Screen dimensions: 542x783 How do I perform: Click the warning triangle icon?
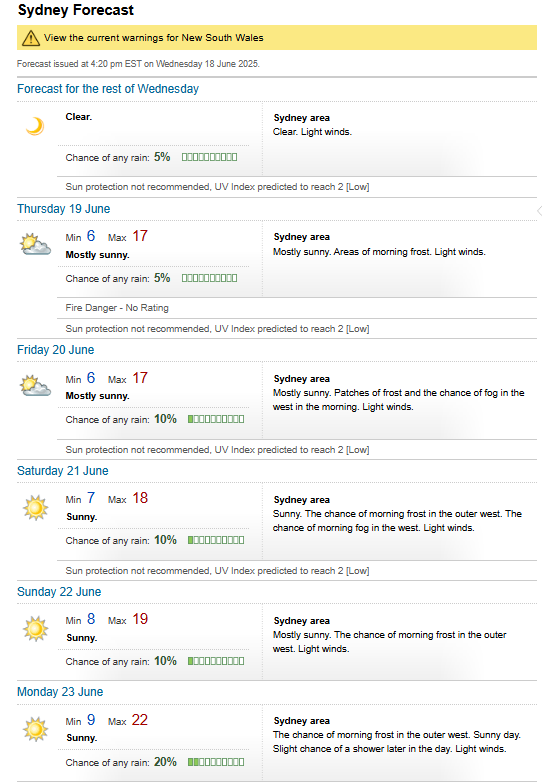[x=31, y=38]
